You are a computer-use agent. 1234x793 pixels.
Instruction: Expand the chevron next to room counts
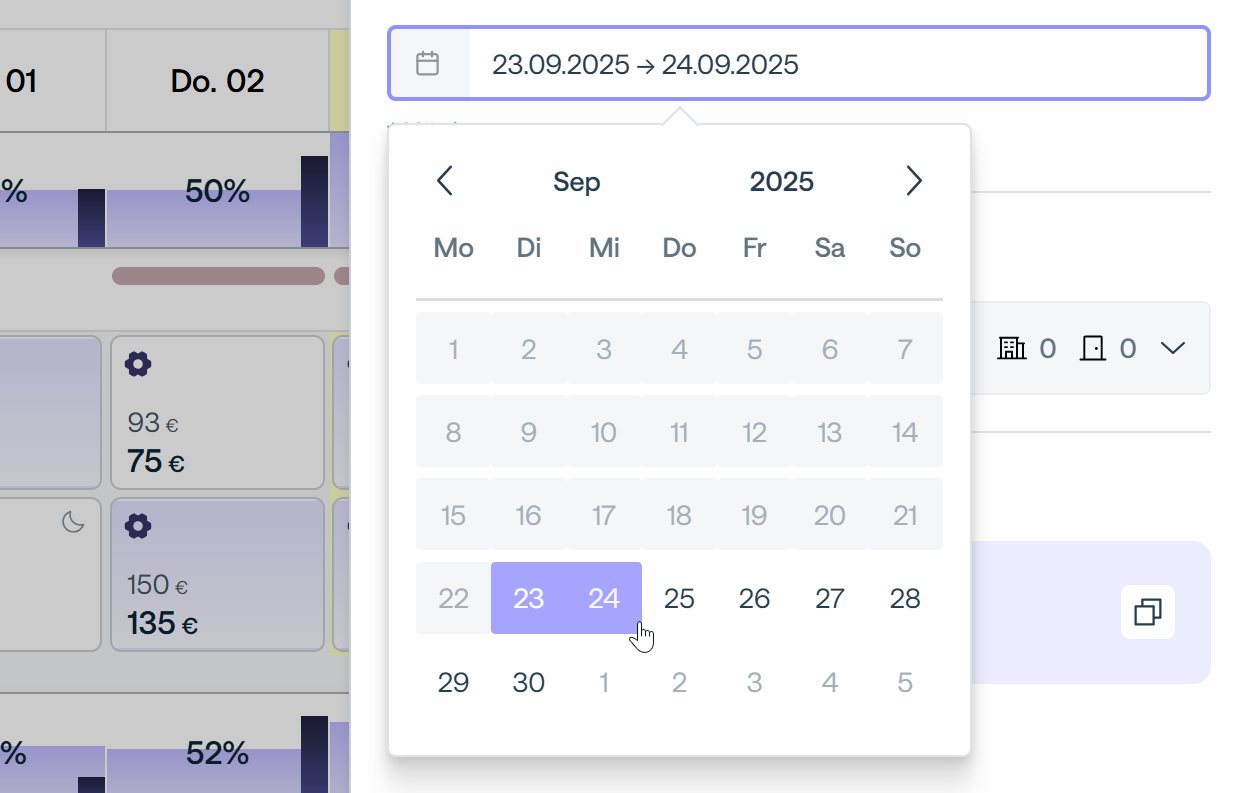click(x=1172, y=348)
